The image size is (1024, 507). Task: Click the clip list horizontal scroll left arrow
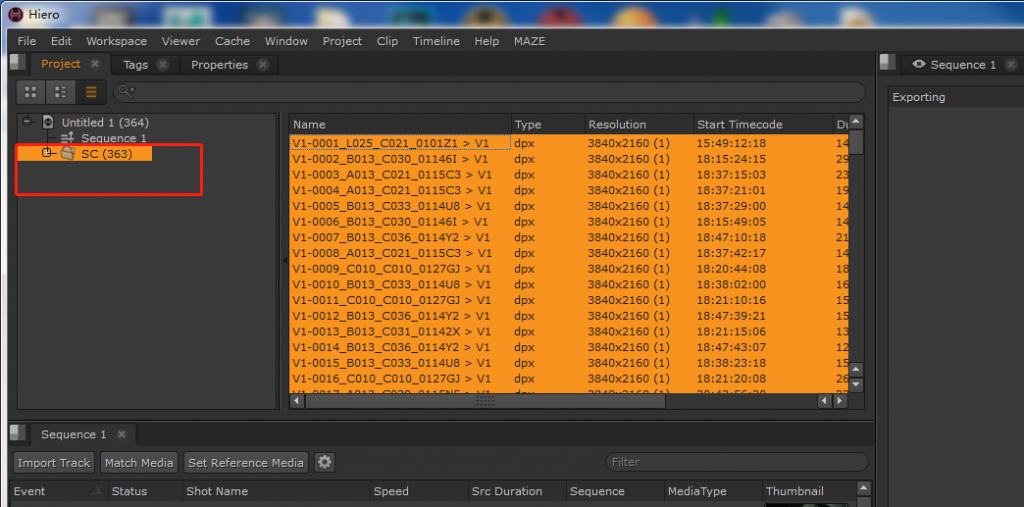click(297, 401)
